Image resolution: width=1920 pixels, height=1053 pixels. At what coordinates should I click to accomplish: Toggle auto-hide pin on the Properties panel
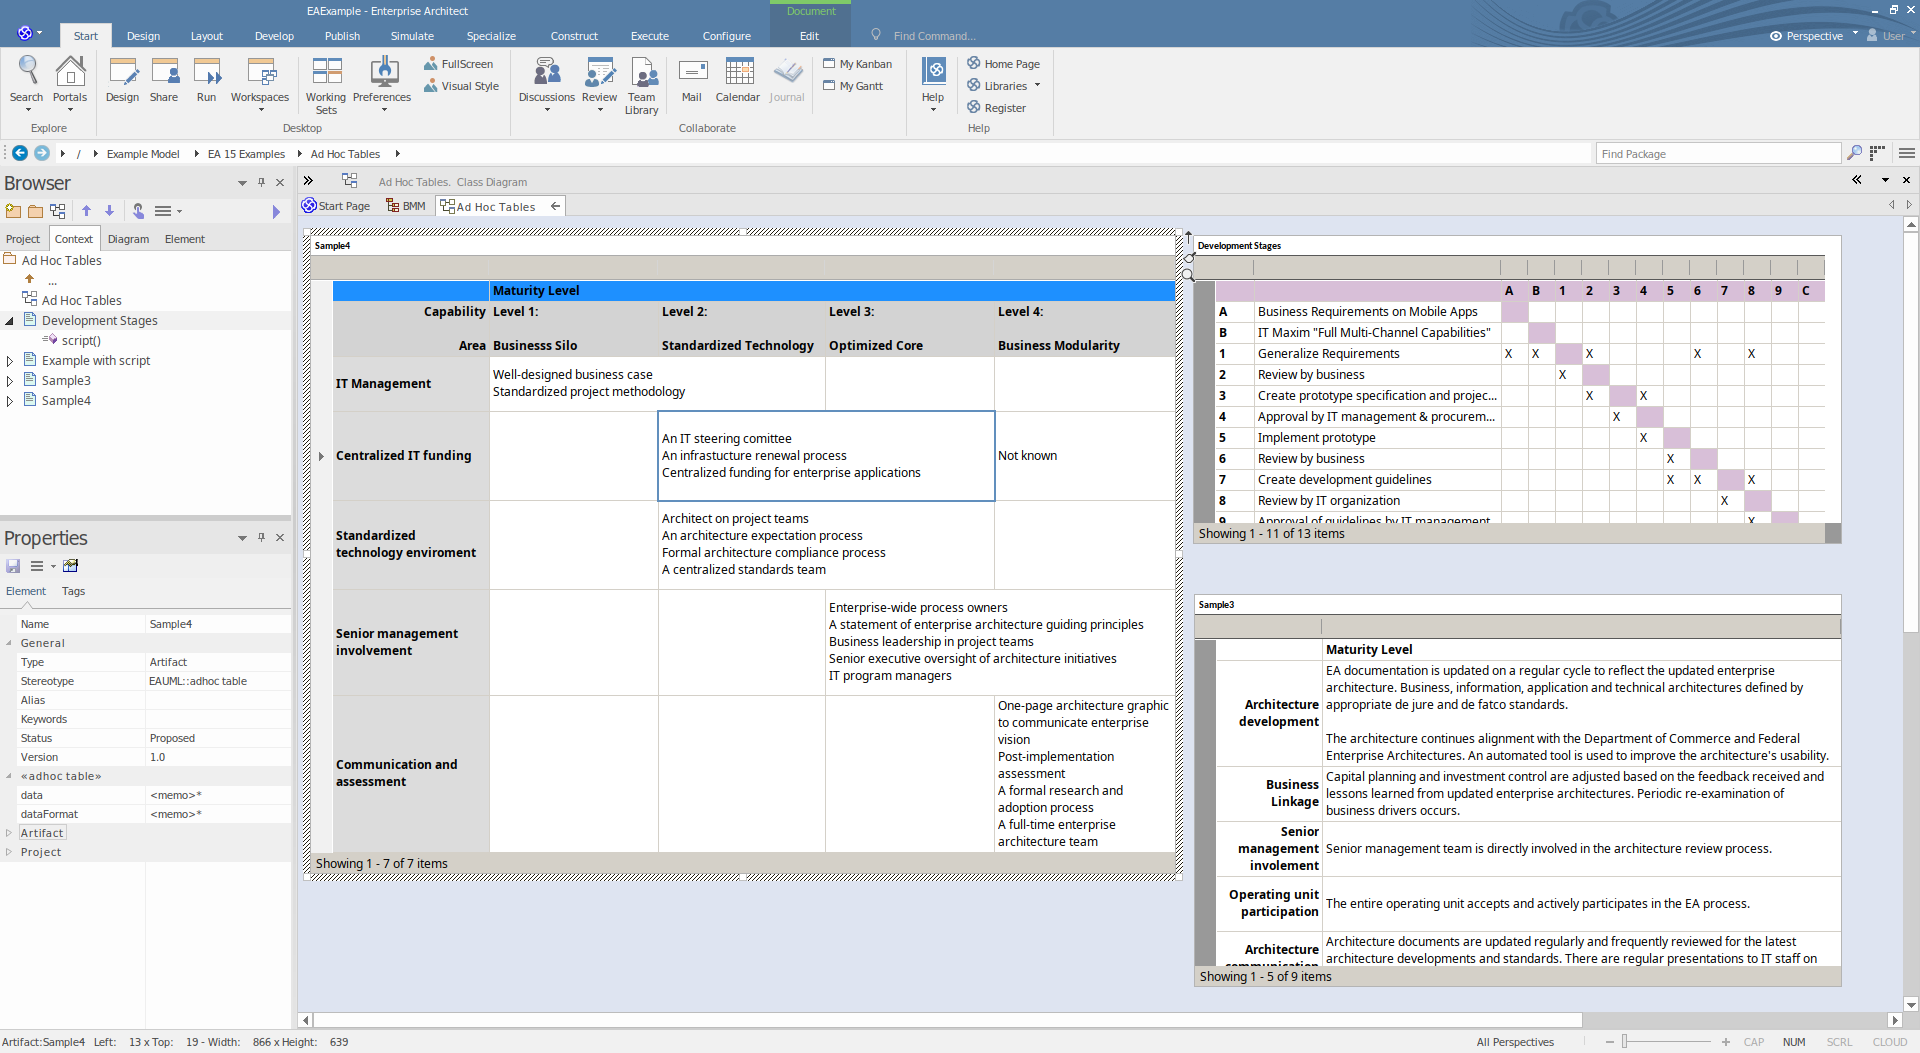pyautogui.click(x=261, y=537)
